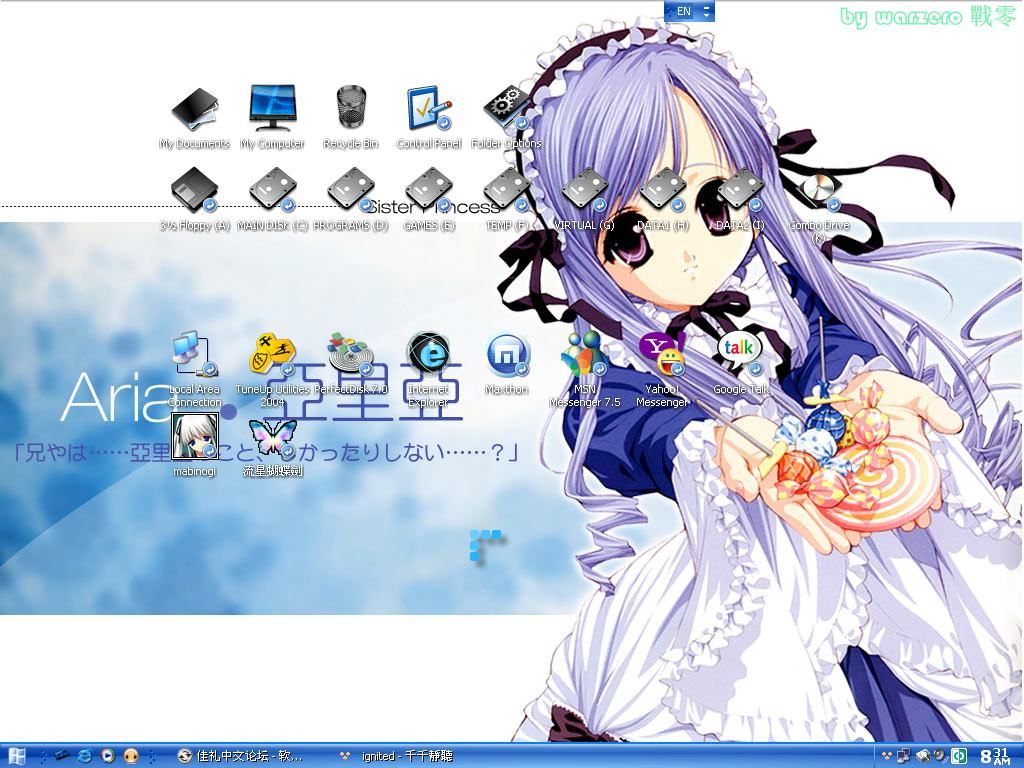Open the GAMES (E) drive shortcut

point(428,200)
